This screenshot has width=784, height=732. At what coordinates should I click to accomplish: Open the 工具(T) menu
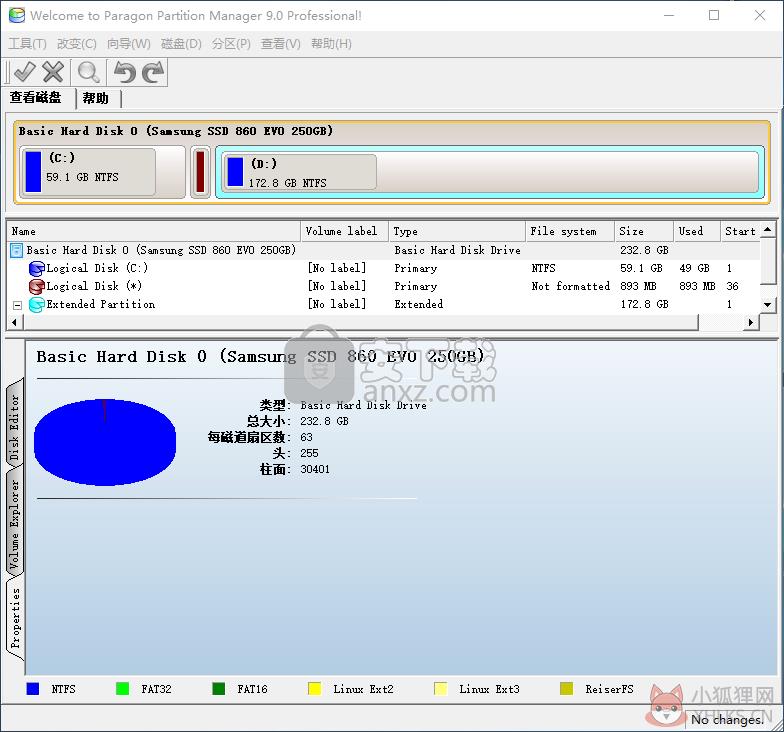28,44
